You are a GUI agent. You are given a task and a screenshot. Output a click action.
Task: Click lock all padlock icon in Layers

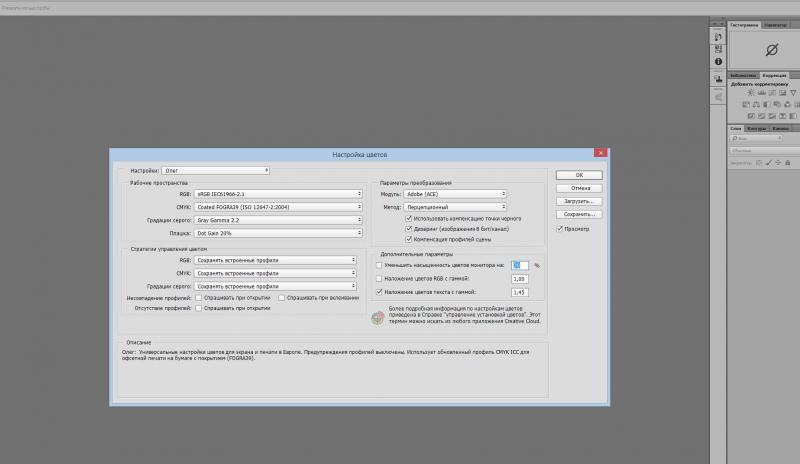tap(788, 163)
